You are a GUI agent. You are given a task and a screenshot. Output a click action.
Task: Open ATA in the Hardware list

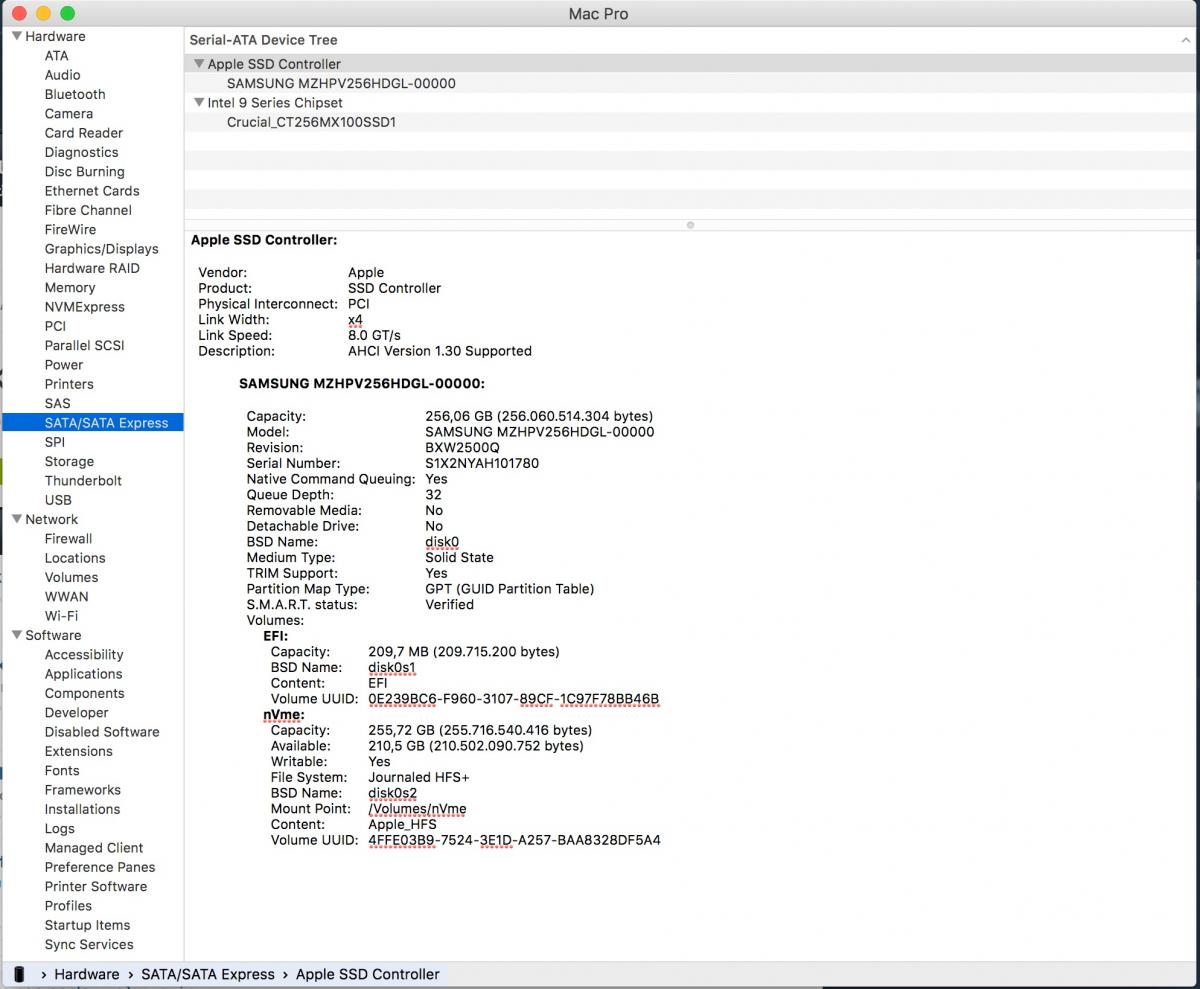pyautogui.click(x=57, y=56)
